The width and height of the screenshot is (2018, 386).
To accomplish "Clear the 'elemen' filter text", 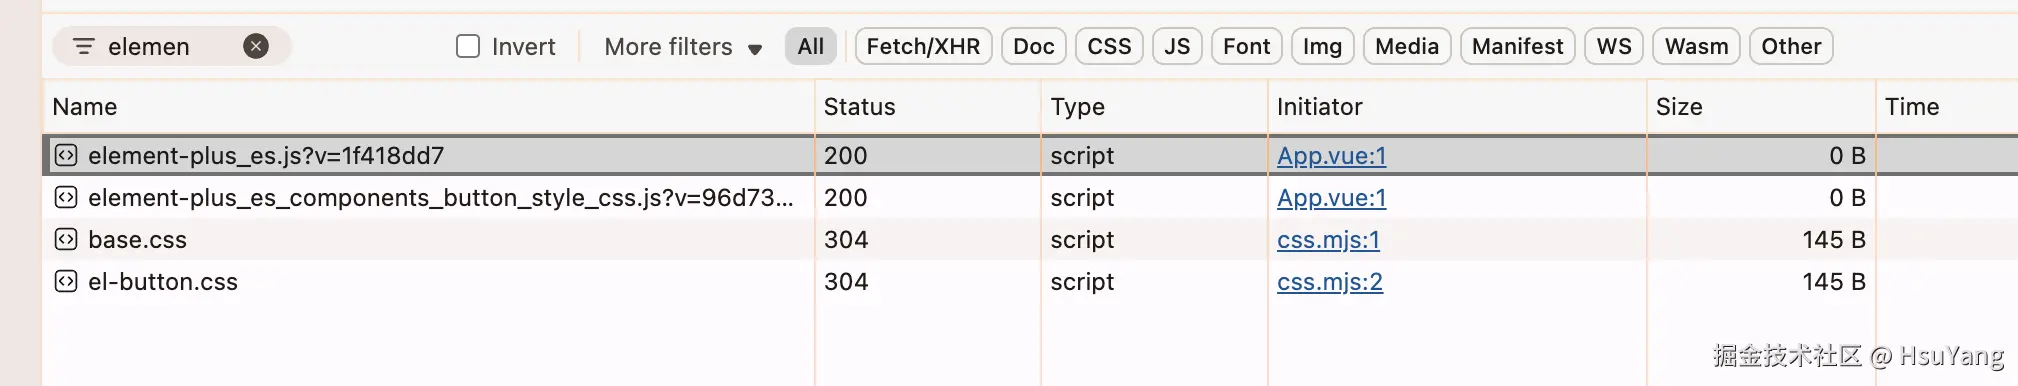I will click(256, 46).
